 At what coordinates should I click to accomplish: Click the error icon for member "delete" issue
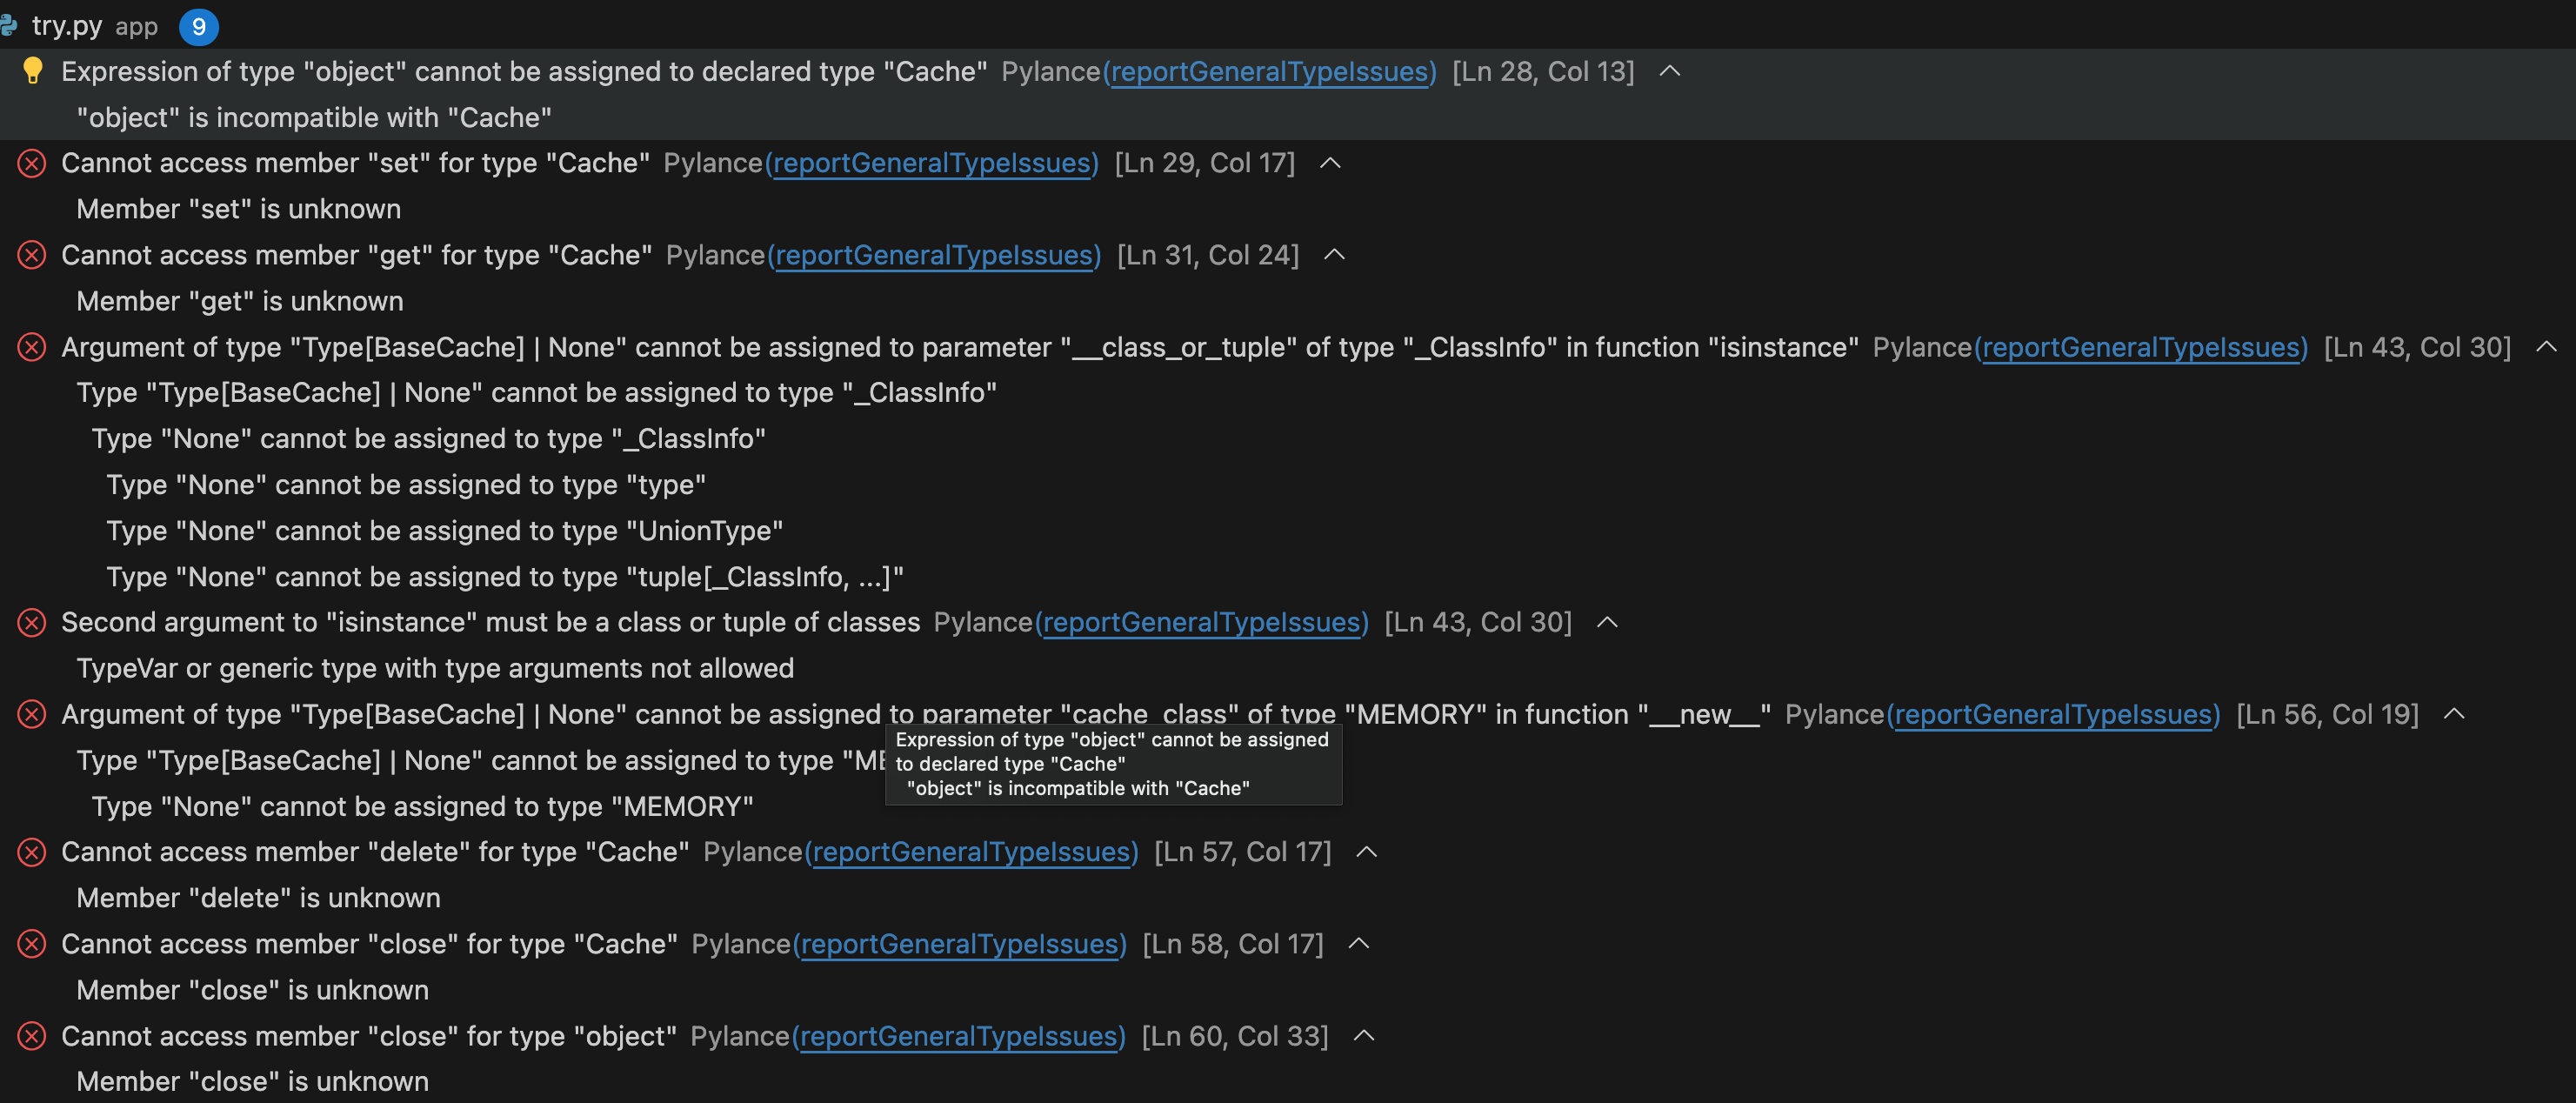(x=31, y=852)
